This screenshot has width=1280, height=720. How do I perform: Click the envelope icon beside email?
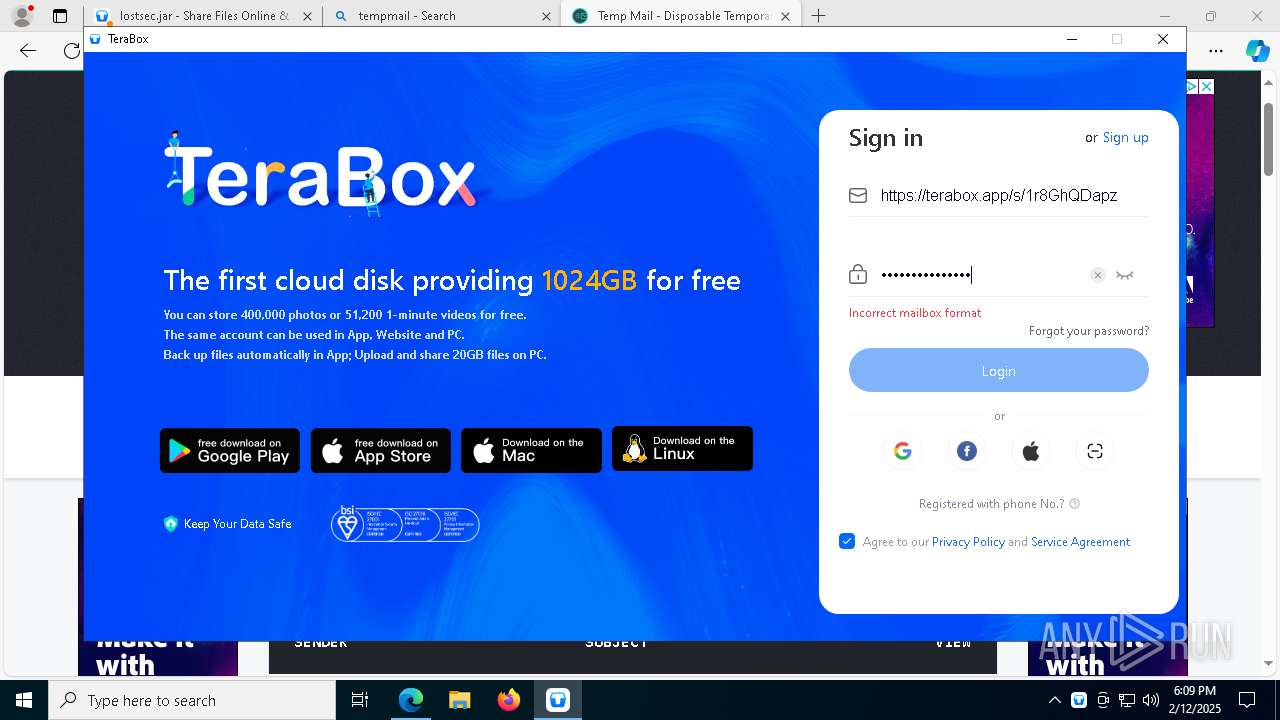point(858,196)
